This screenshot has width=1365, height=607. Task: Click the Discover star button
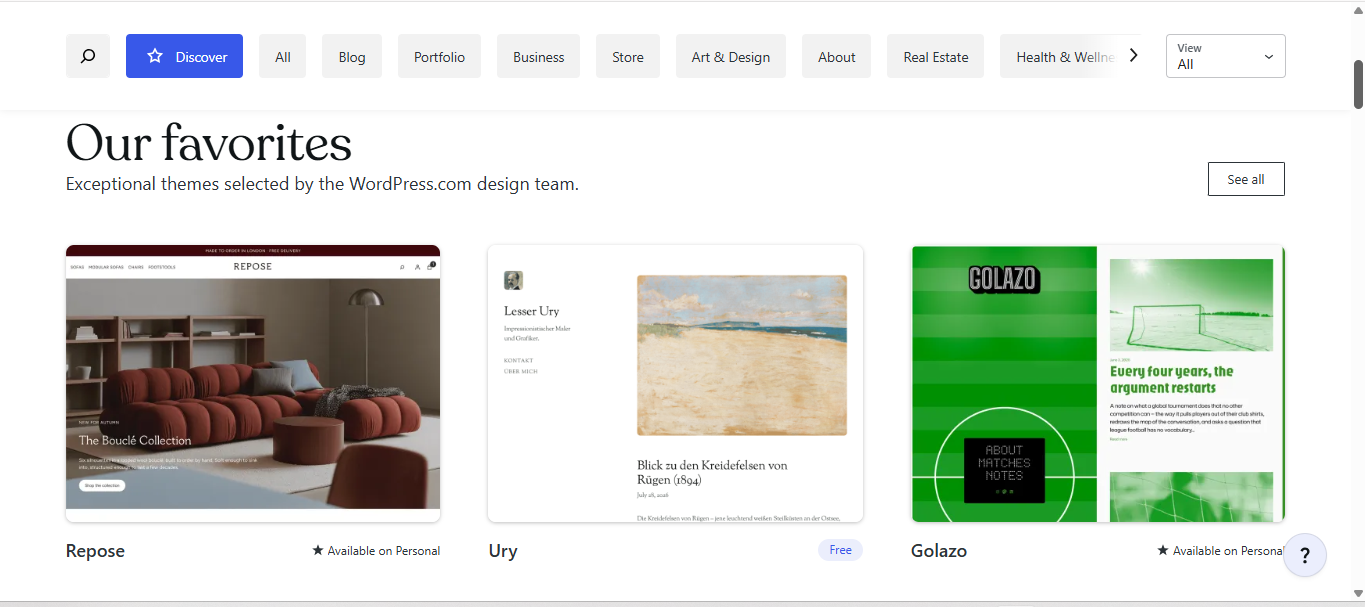coord(184,56)
